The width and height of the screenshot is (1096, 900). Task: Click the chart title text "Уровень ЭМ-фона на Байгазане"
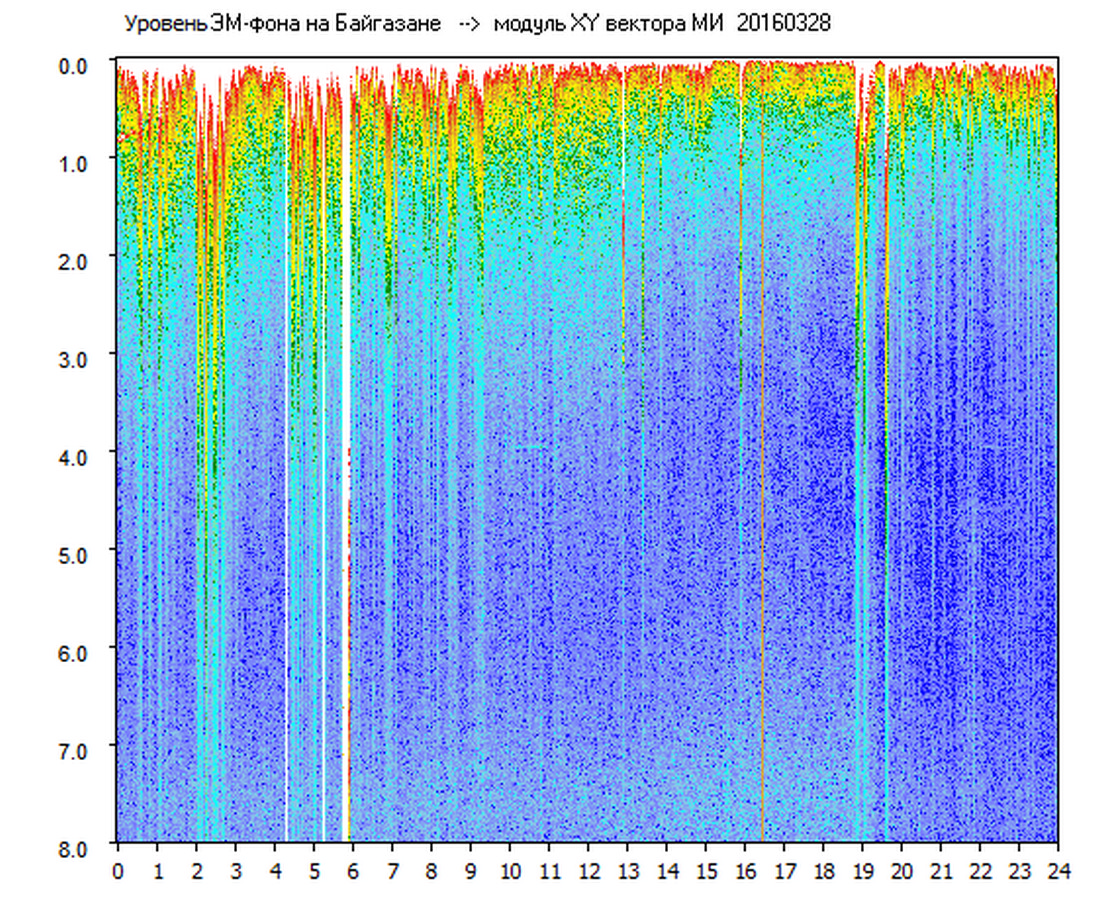(282, 24)
